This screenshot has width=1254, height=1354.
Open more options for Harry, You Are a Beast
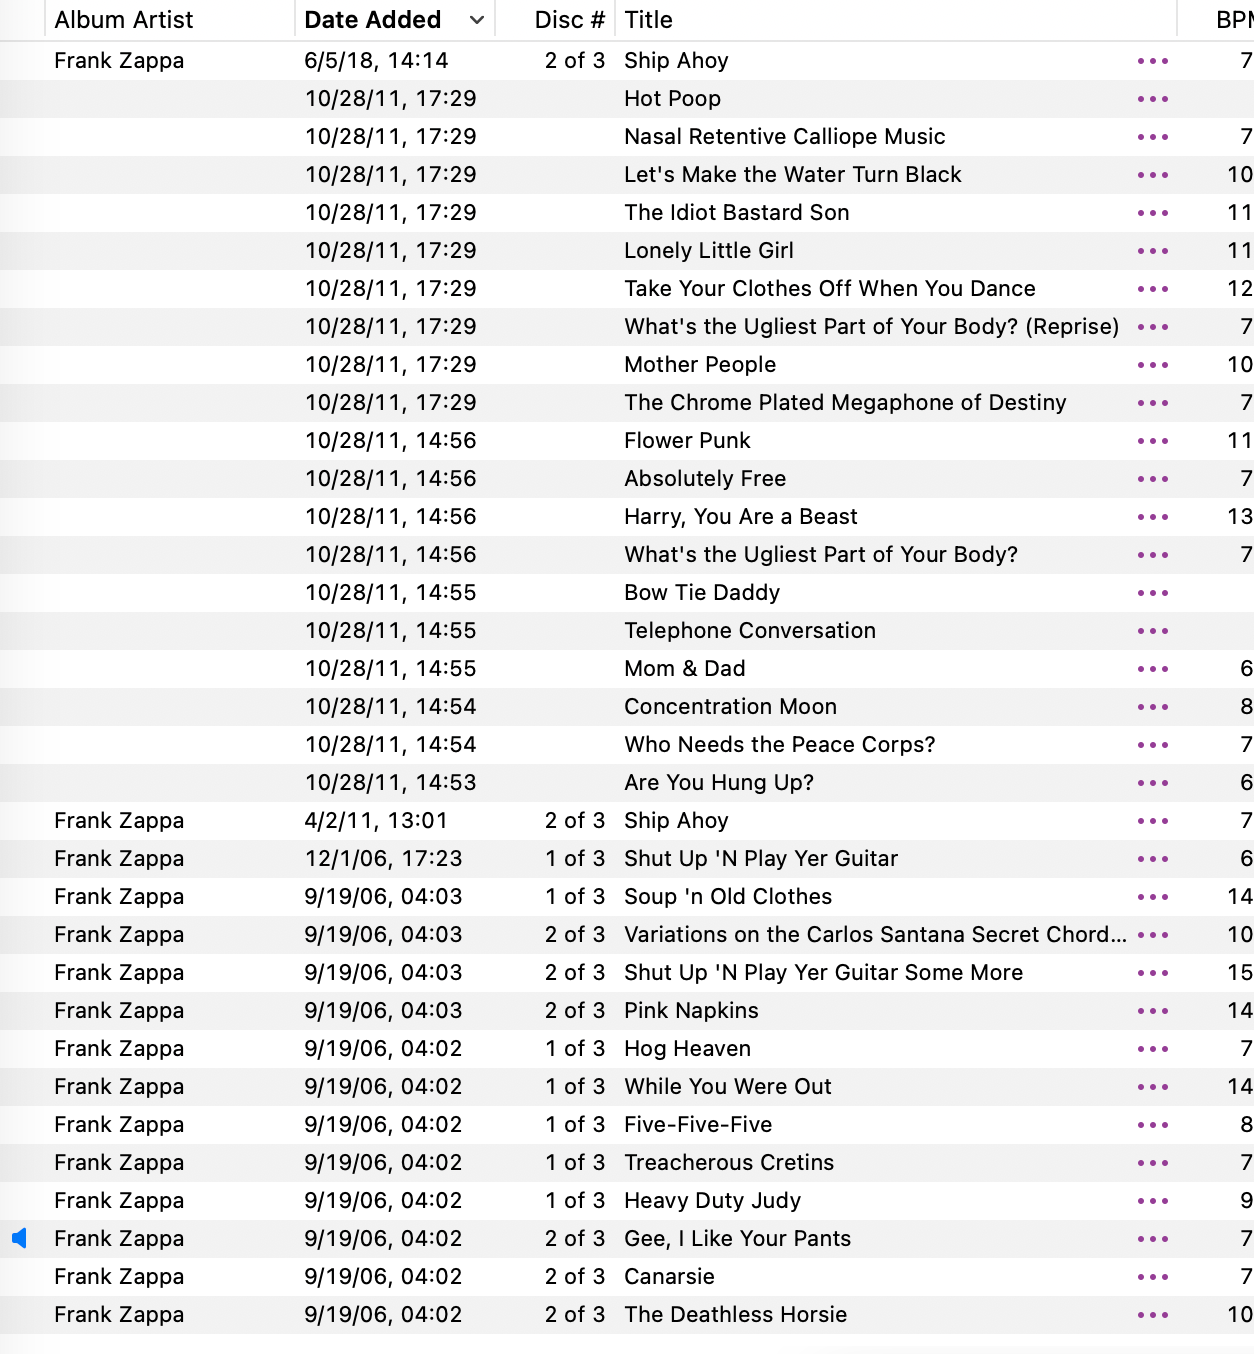pyautogui.click(x=1153, y=517)
